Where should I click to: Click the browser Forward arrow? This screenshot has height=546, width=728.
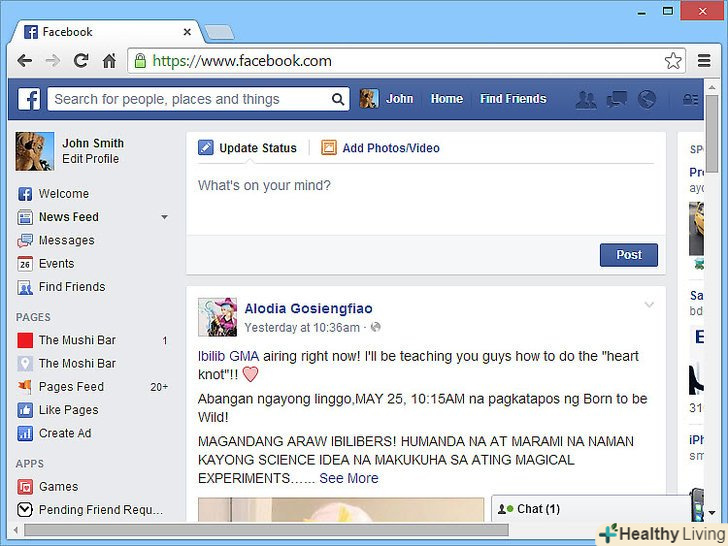click(52, 61)
